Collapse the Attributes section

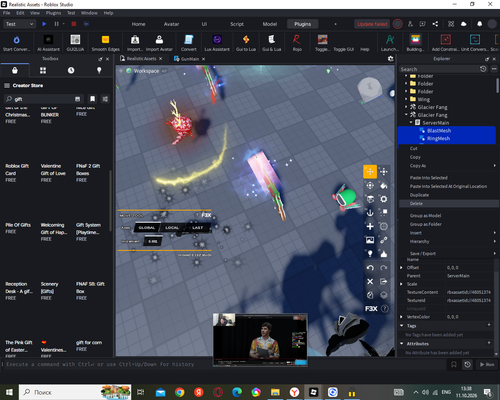pos(402,343)
